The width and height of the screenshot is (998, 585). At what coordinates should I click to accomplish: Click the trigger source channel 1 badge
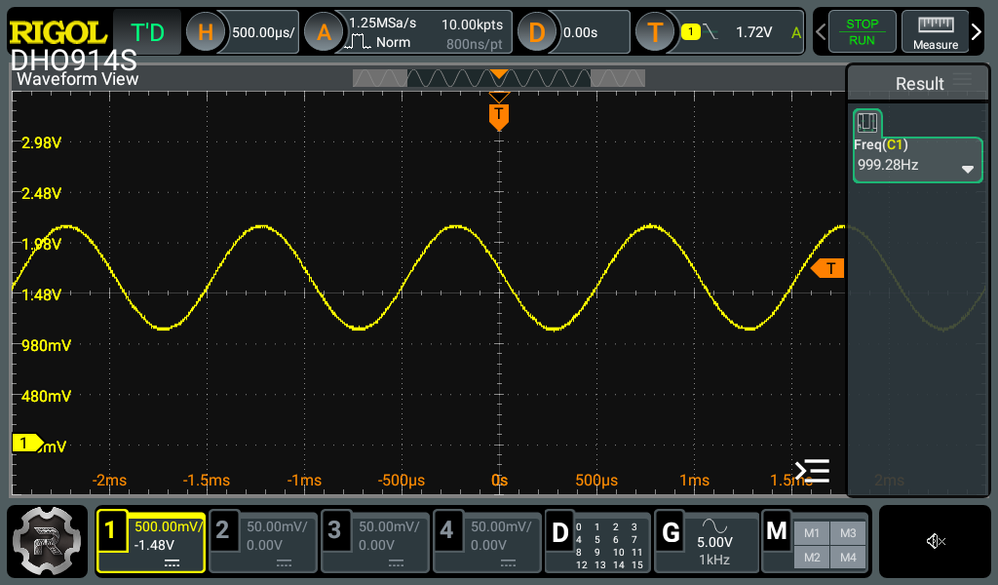coord(691,32)
